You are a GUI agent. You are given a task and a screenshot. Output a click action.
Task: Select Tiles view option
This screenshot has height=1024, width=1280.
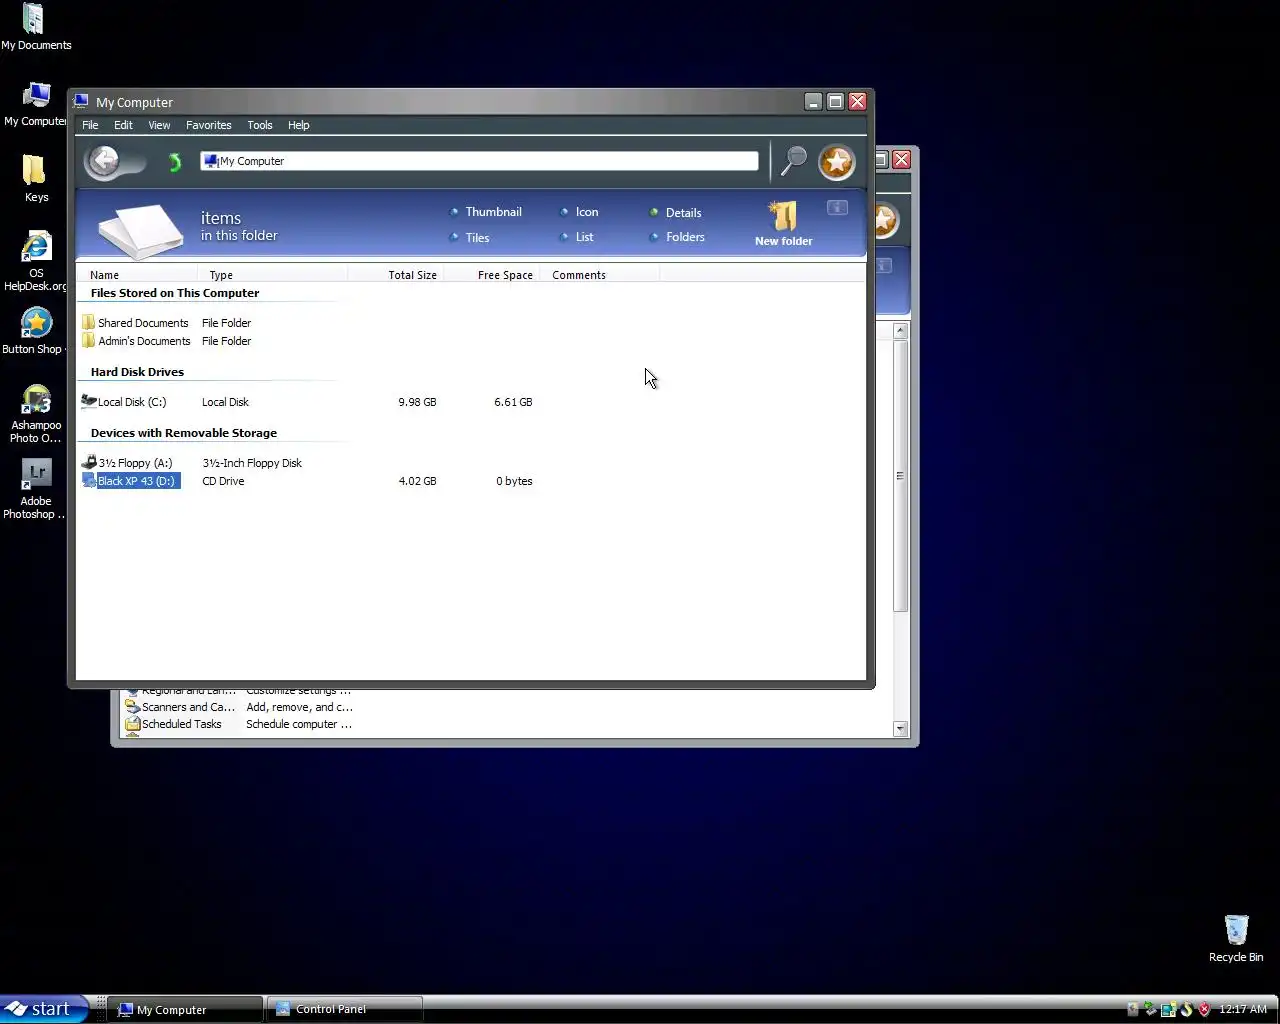[470, 238]
